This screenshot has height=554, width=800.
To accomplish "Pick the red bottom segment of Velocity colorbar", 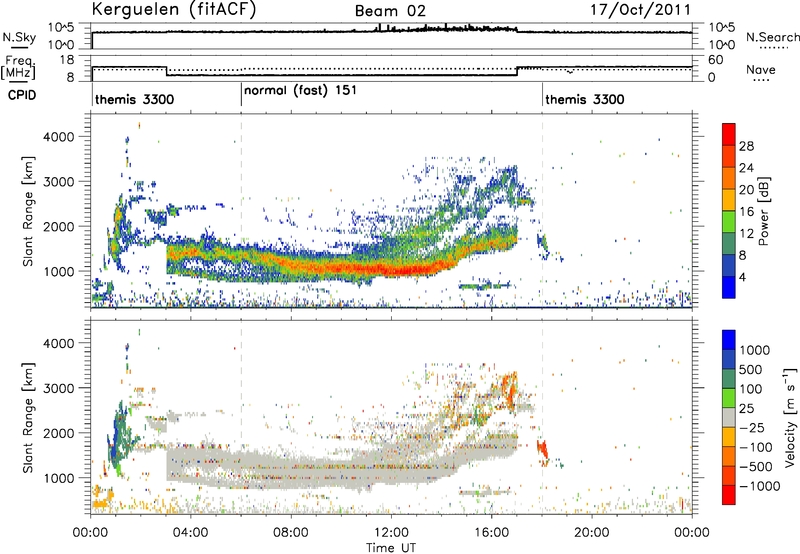I will (729, 495).
